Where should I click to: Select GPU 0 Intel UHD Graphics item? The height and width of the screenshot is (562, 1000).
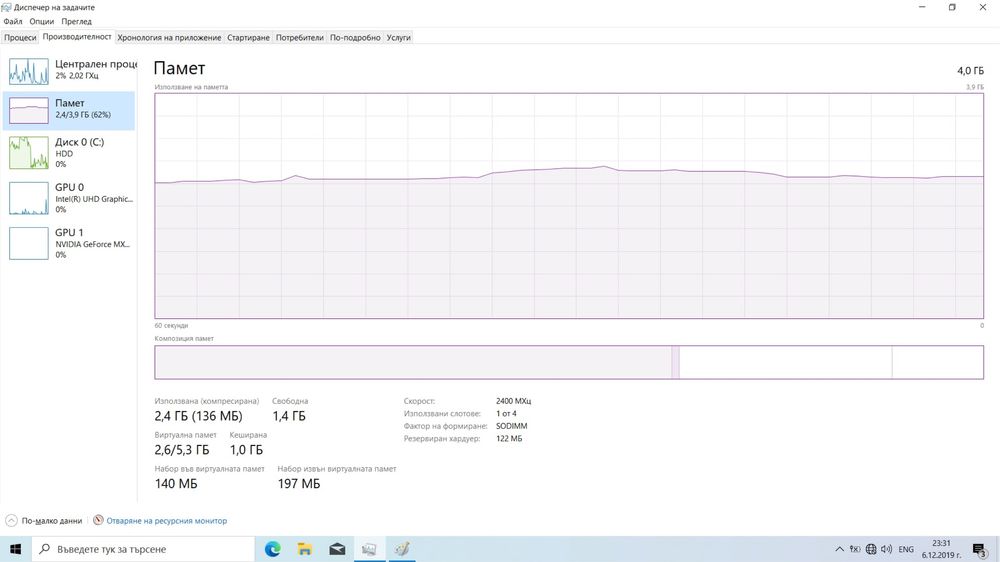click(69, 198)
